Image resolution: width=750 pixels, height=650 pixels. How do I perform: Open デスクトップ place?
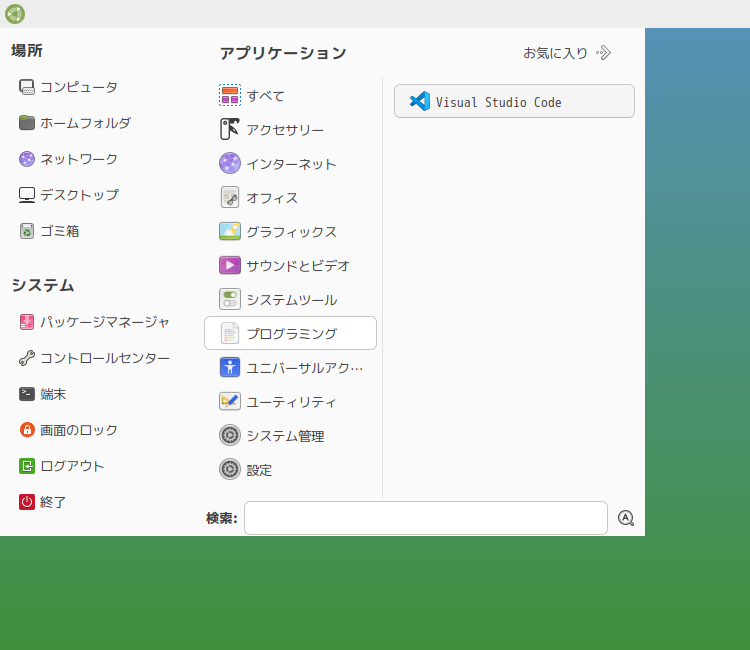click(69, 195)
